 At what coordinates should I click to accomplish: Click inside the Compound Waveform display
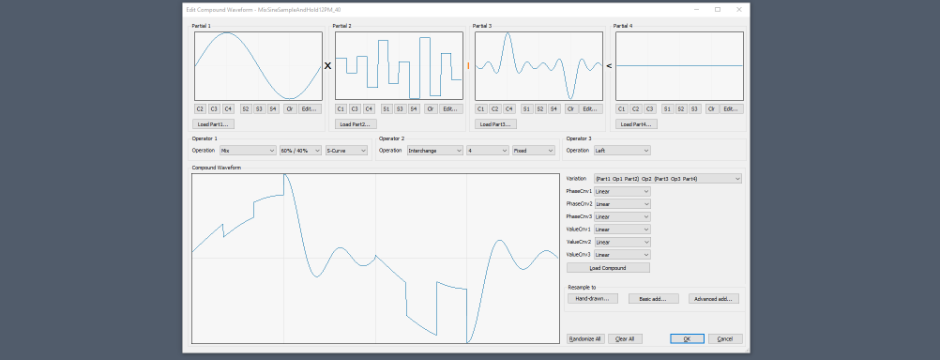click(375, 259)
